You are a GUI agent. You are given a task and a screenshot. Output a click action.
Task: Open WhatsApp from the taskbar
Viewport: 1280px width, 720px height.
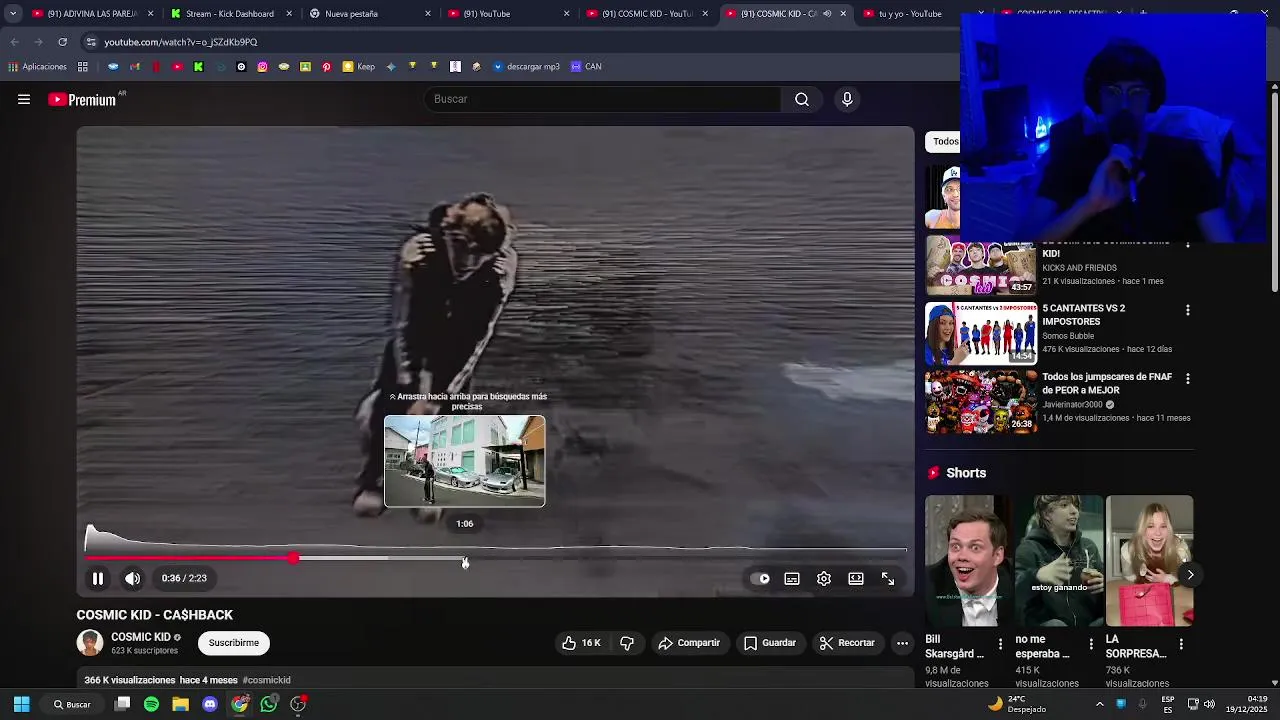[x=269, y=704]
